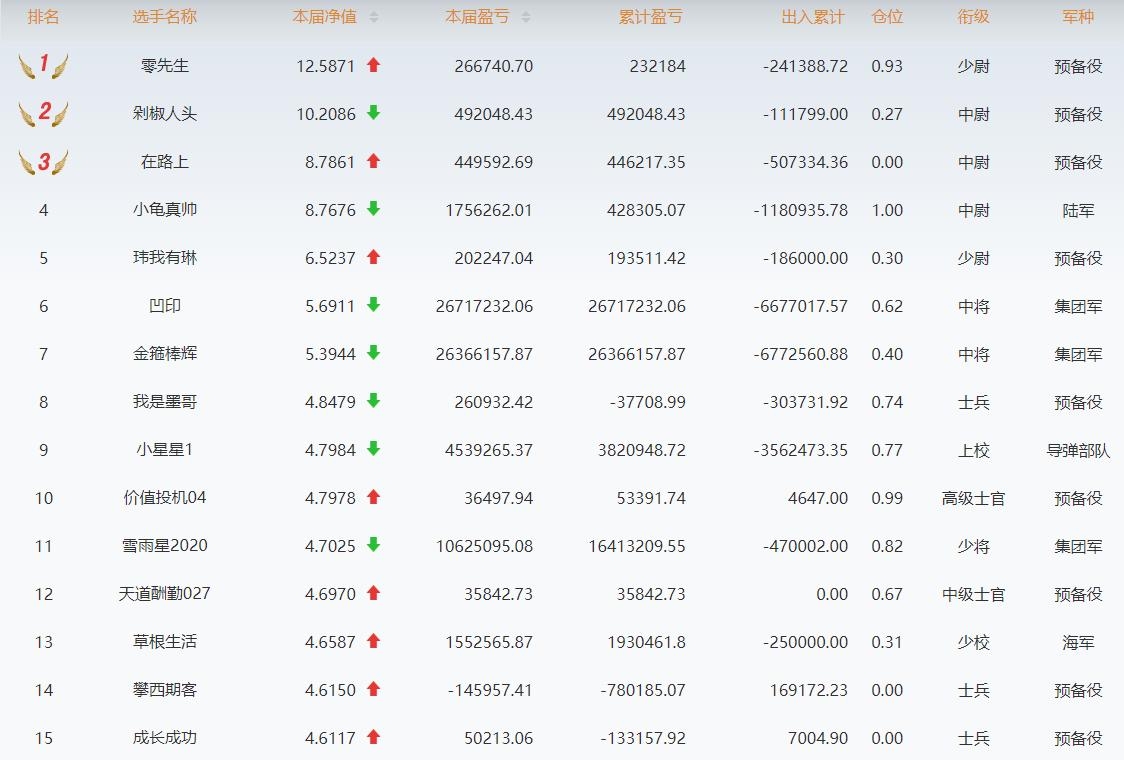This screenshot has height=760, width=1124.
Task: Click the 选手名称 column header
Action: tap(165, 17)
